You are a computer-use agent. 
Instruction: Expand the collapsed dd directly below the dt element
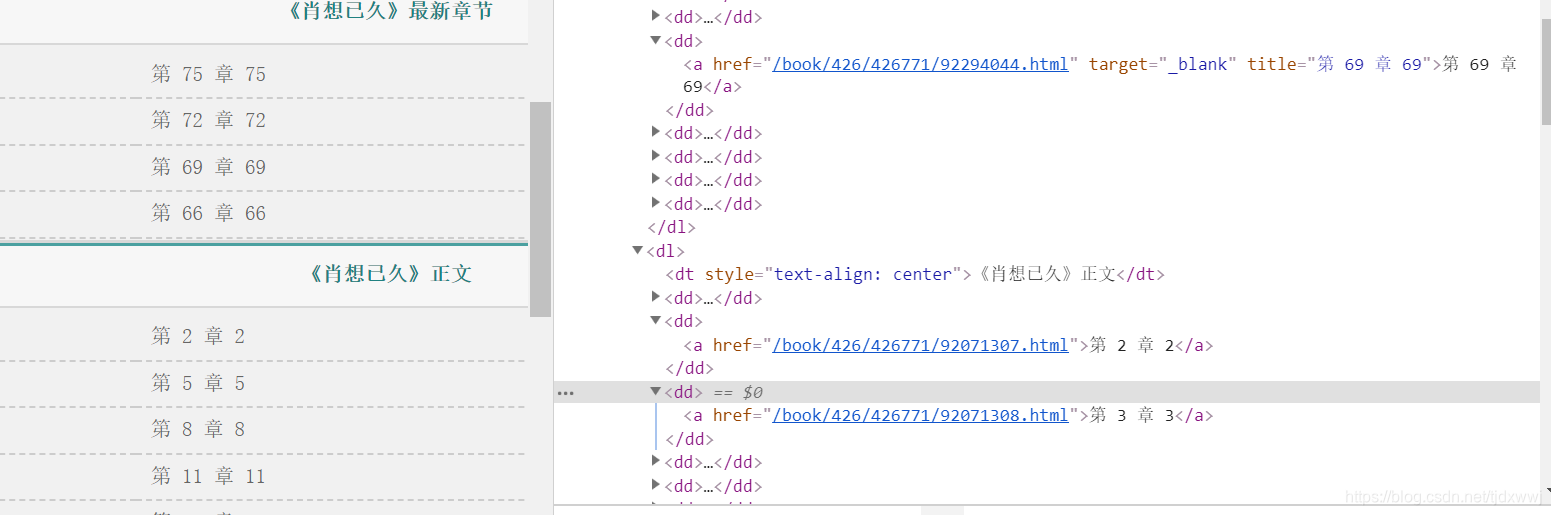tap(656, 297)
